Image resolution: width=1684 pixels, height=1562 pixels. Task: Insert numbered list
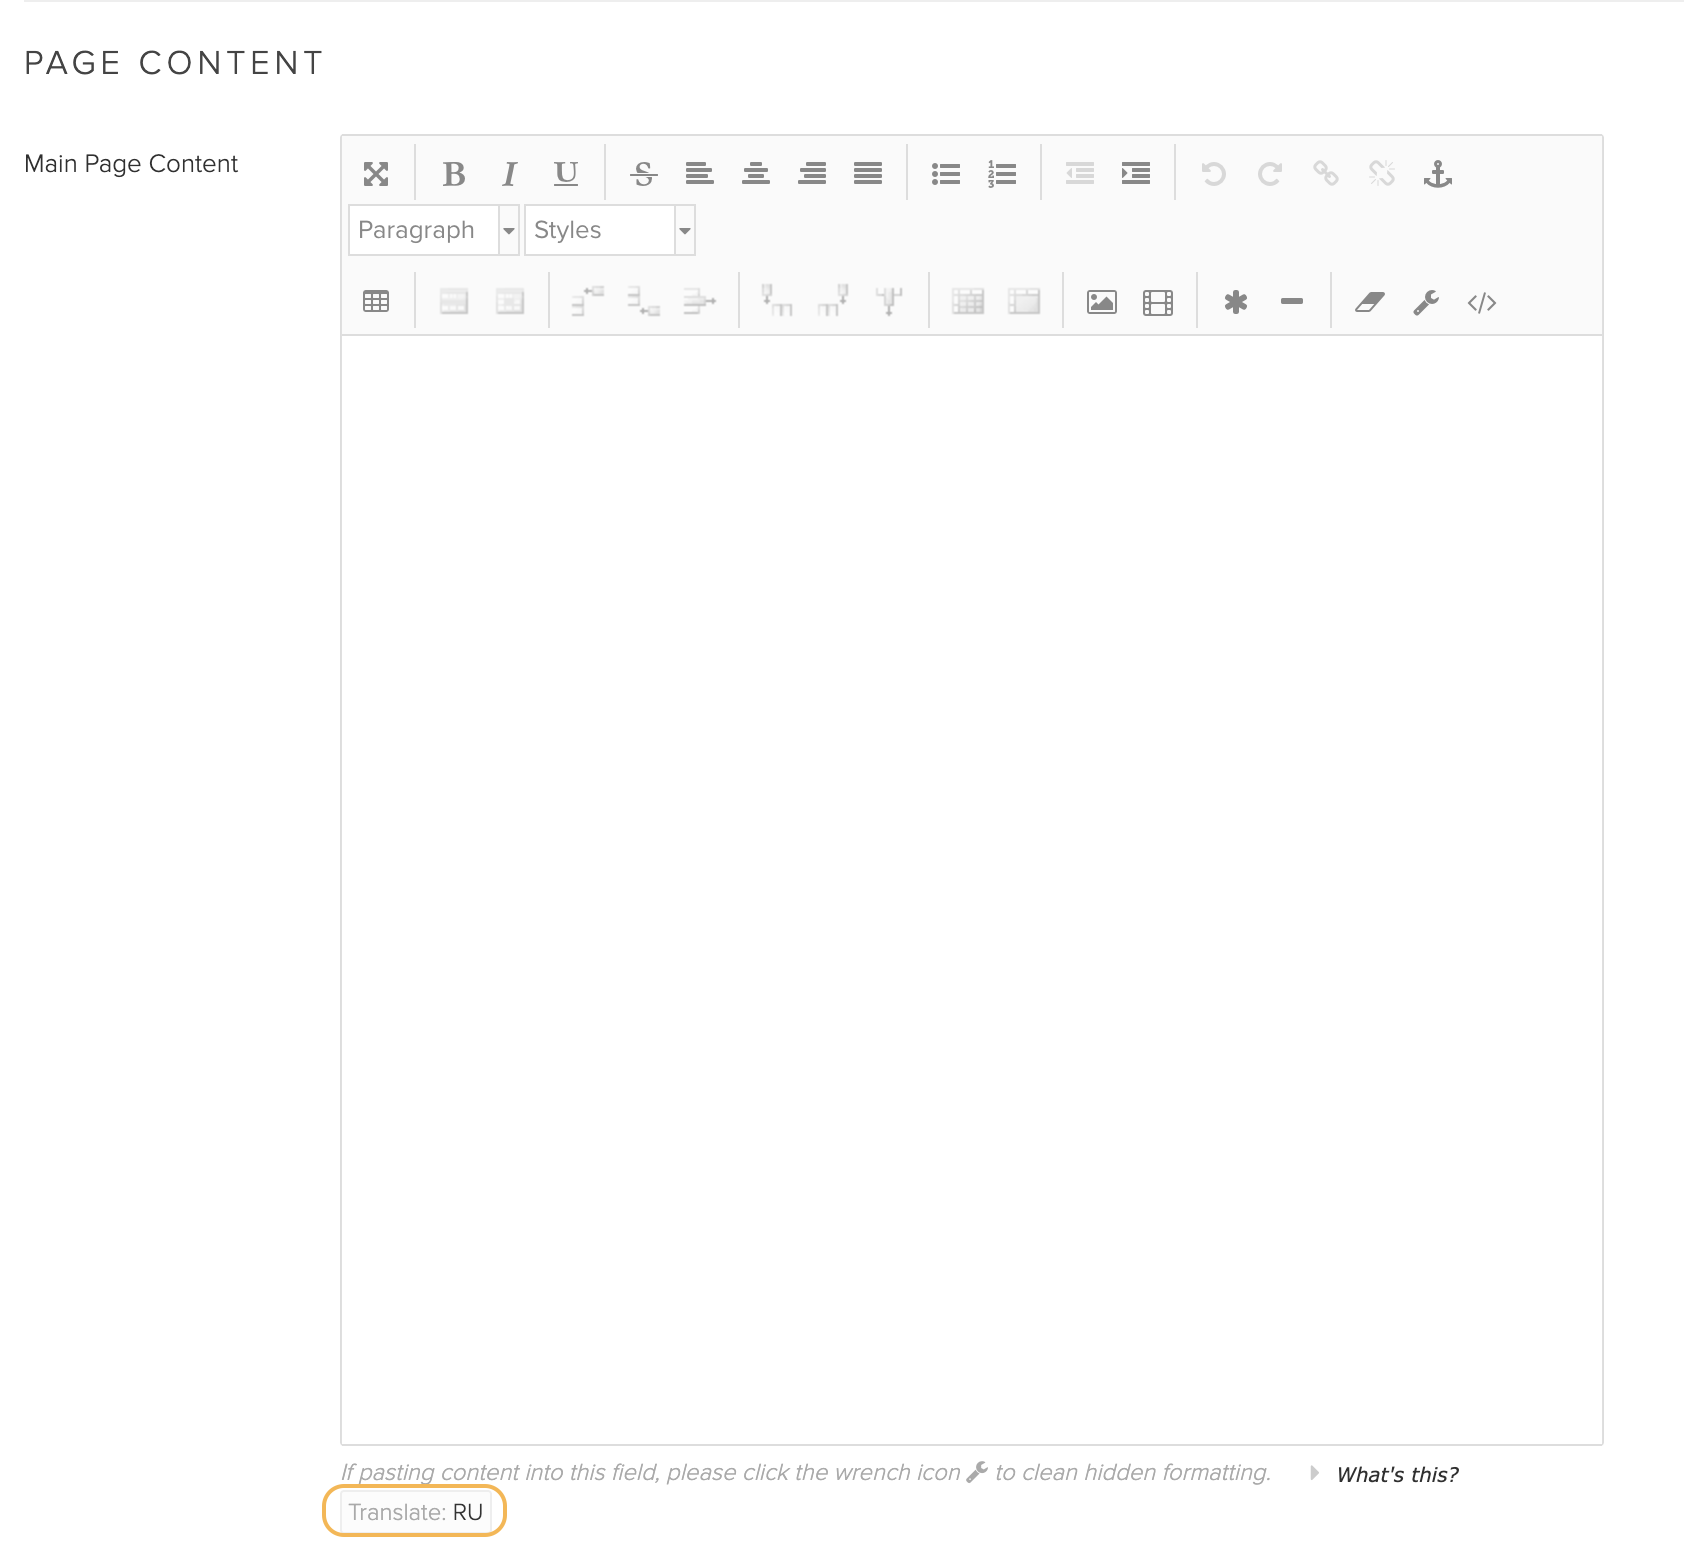[x=1002, y=174]
